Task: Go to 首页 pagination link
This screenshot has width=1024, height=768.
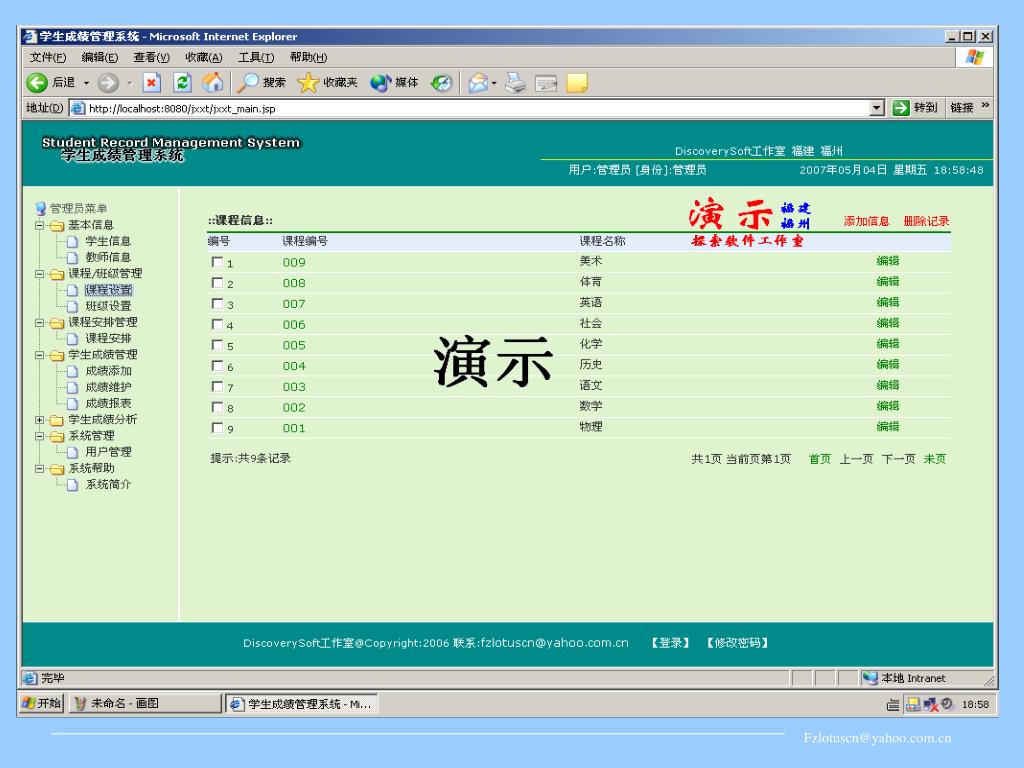Action: coord(820,459)
